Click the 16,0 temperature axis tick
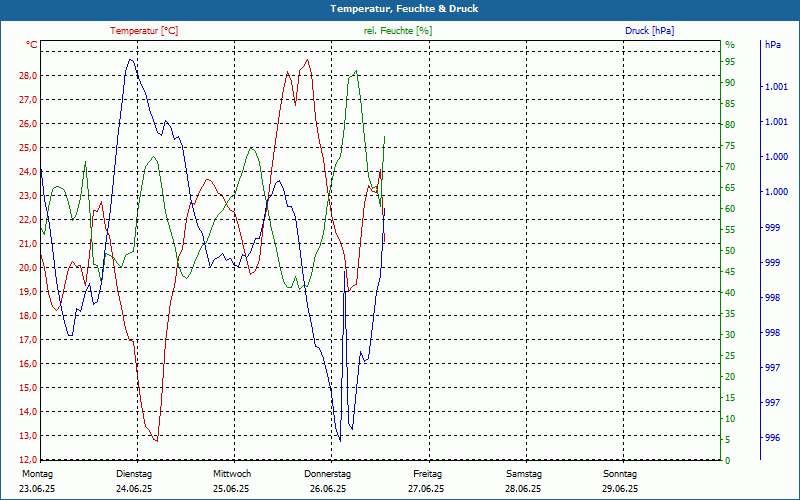 [x=28, y=363]
